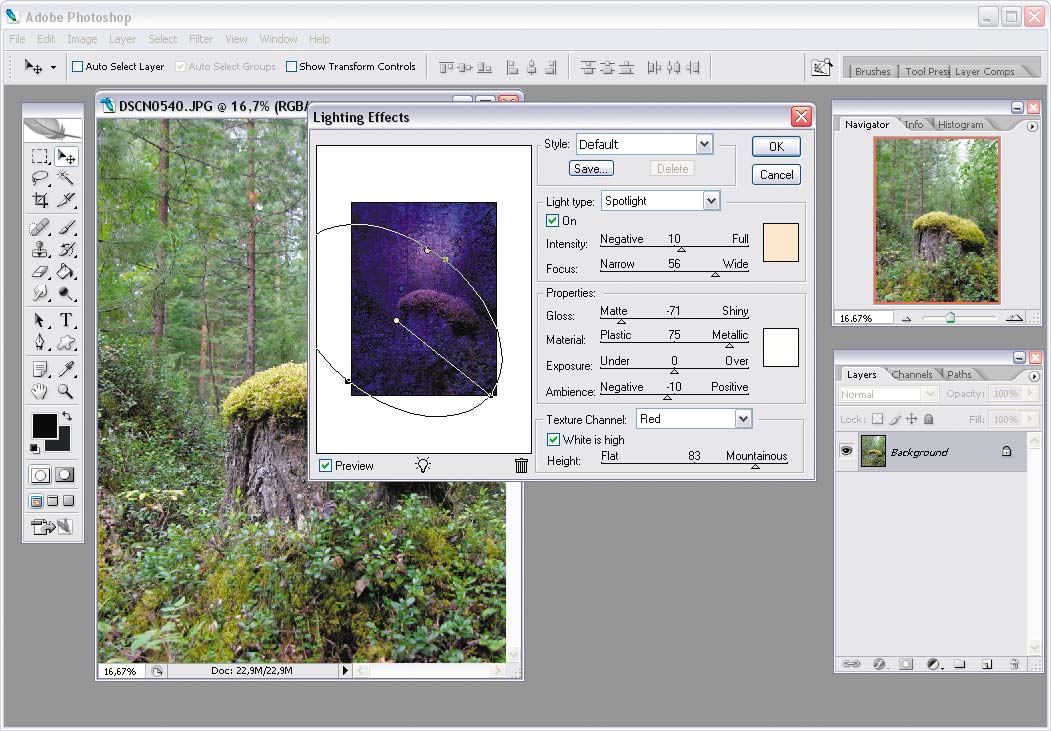Open the Filter menu
Viewport: 1051px width, 731px height.
tap(200, 39)
